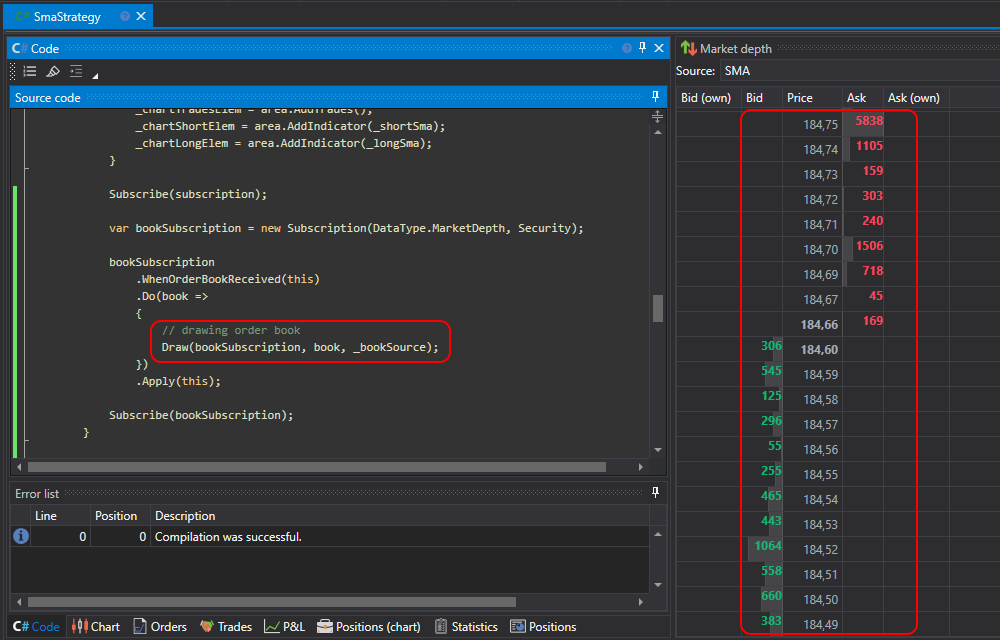
Task: Select bid volume 306 cell
Action: click(761, 347)
